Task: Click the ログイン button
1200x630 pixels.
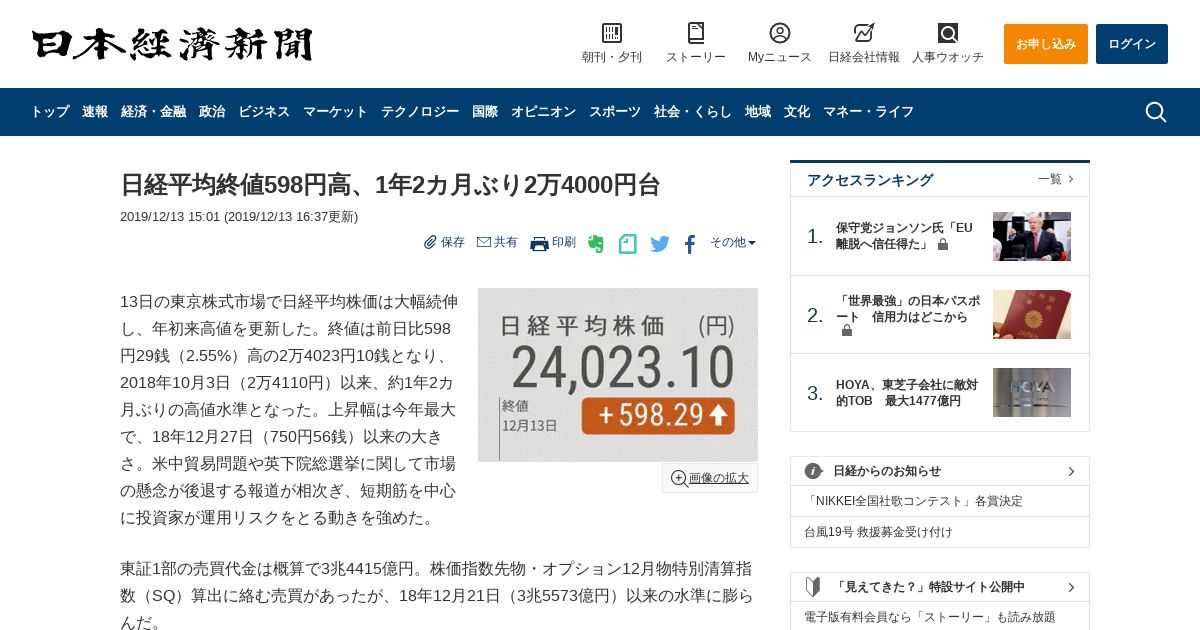Action: (x=1132, y=44)
